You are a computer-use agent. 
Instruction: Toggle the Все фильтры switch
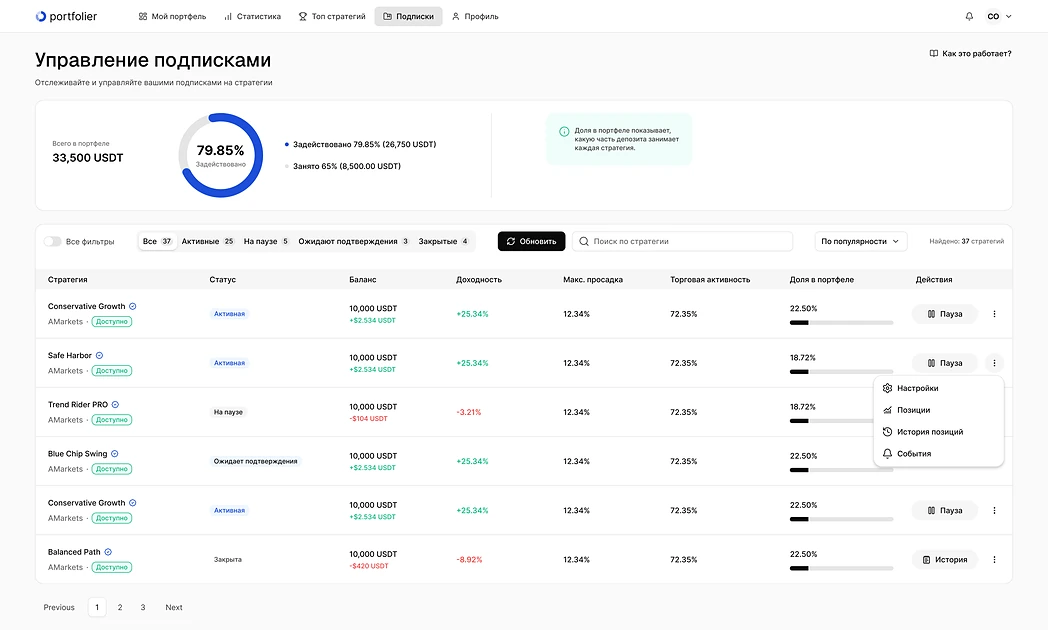point(52,241)
